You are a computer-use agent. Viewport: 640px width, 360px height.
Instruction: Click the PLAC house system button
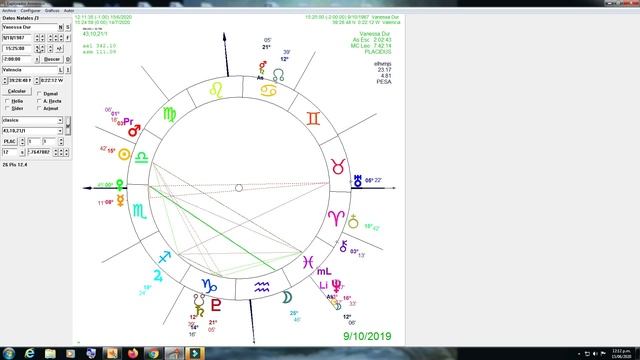[10, 141]
